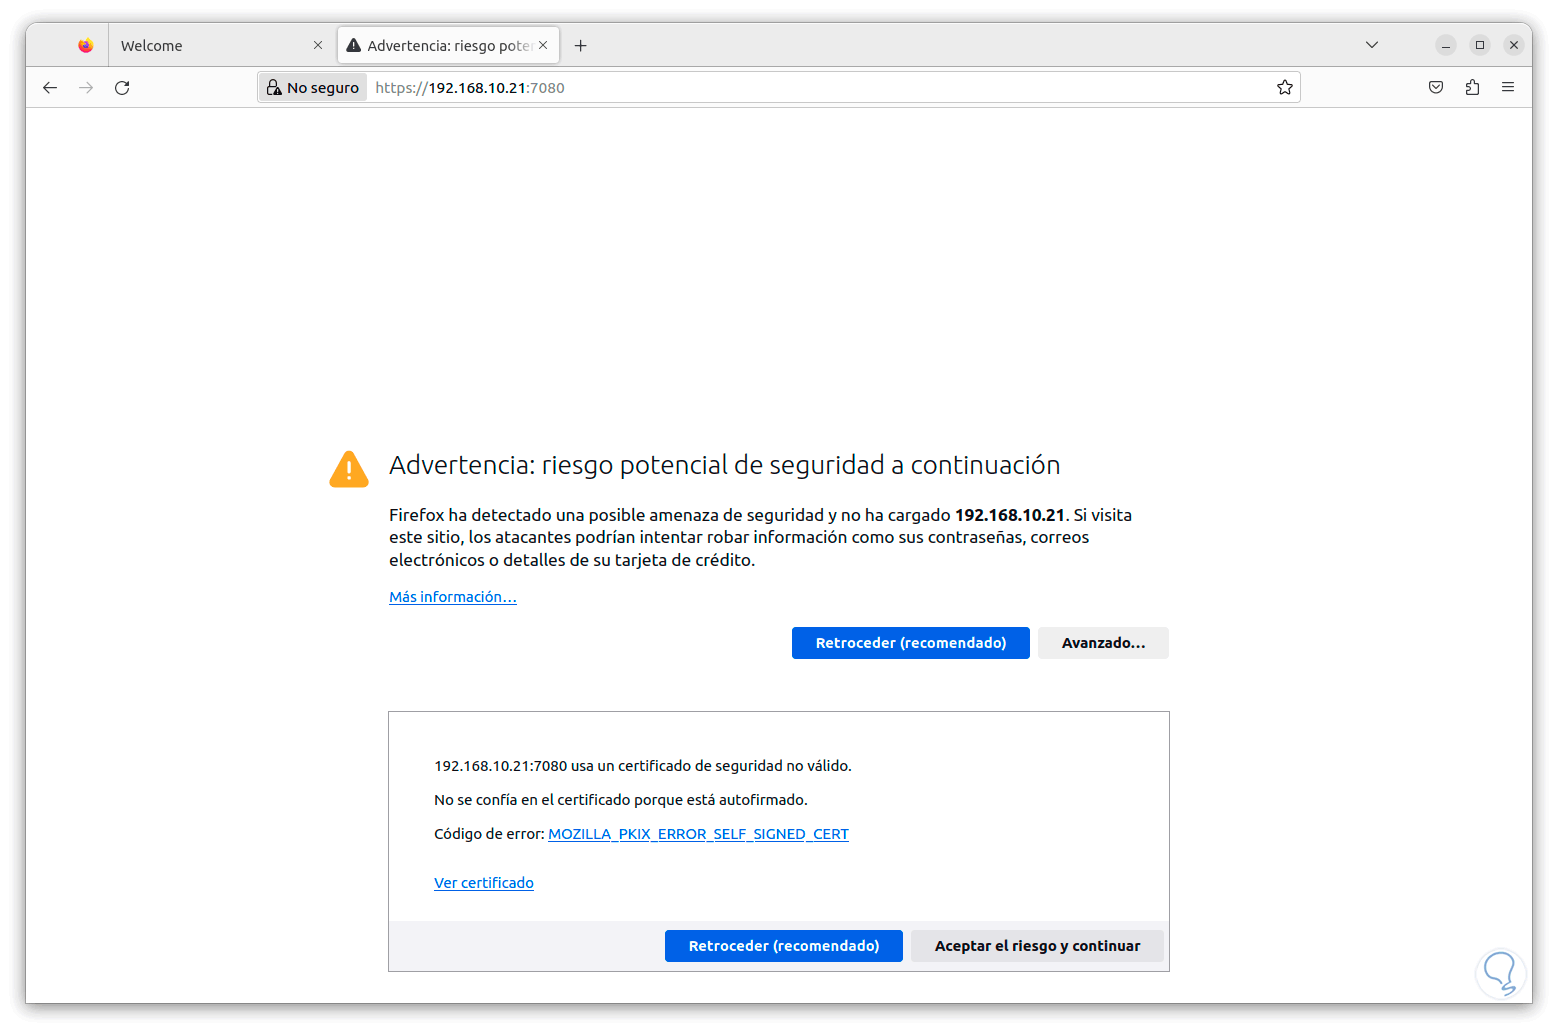Click the back navigation arrow
This screenshot has width=1558, height=1032.
[50, 88]
